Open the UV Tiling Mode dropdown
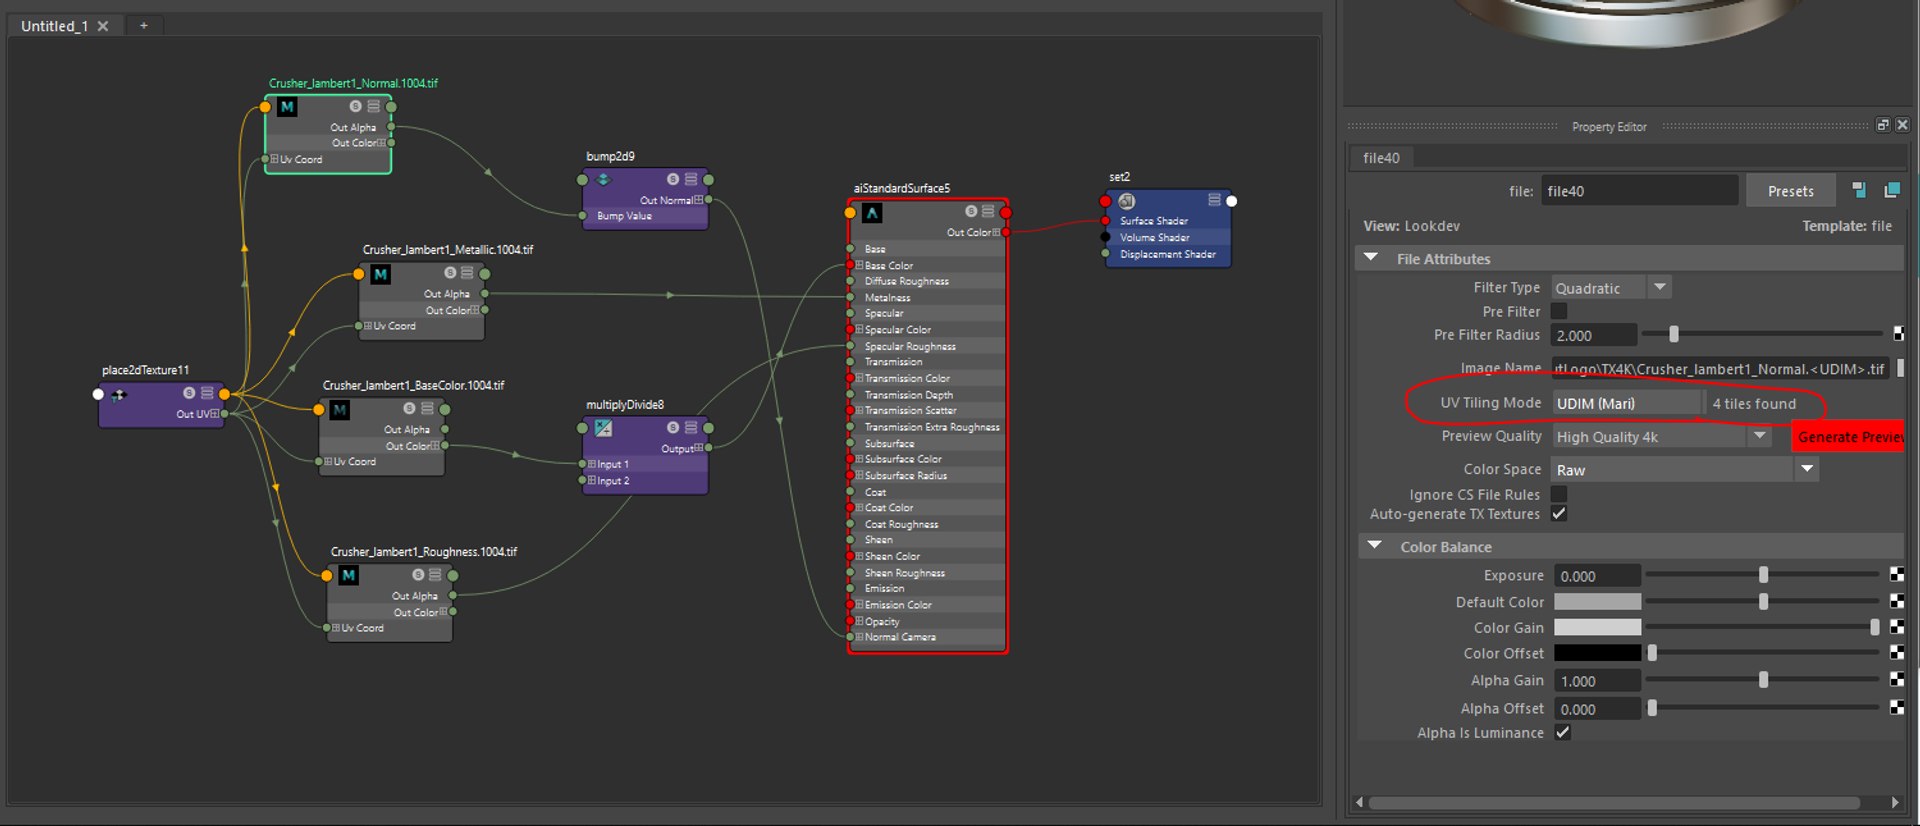Image resolution: width=1920 pixels, height=826 pixels. coord(1627,403)
